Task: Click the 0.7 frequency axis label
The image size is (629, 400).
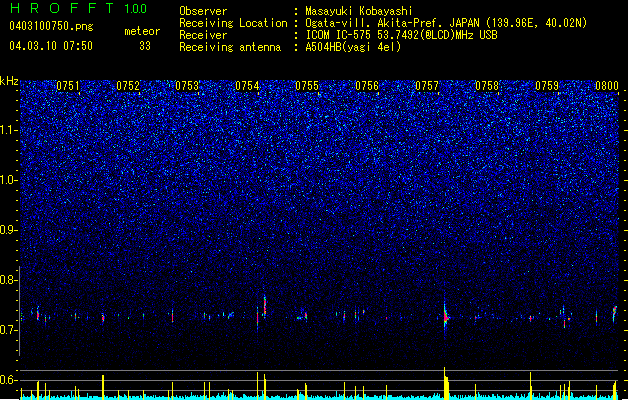Action: point(9,330)
